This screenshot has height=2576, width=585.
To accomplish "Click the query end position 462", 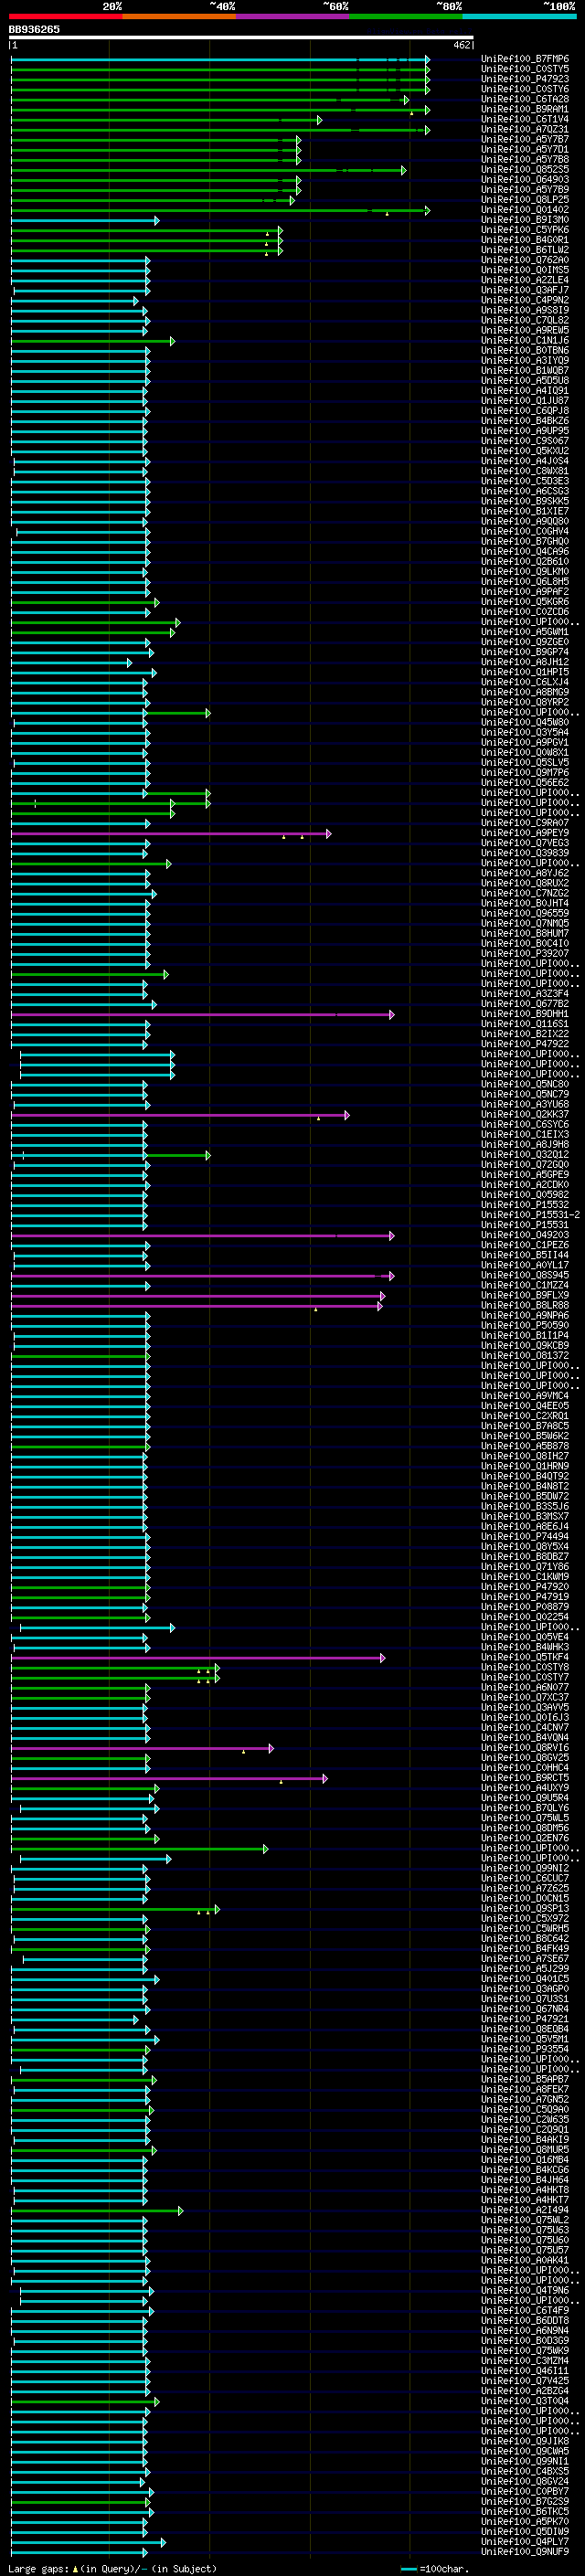I will (x=462, y=45).
